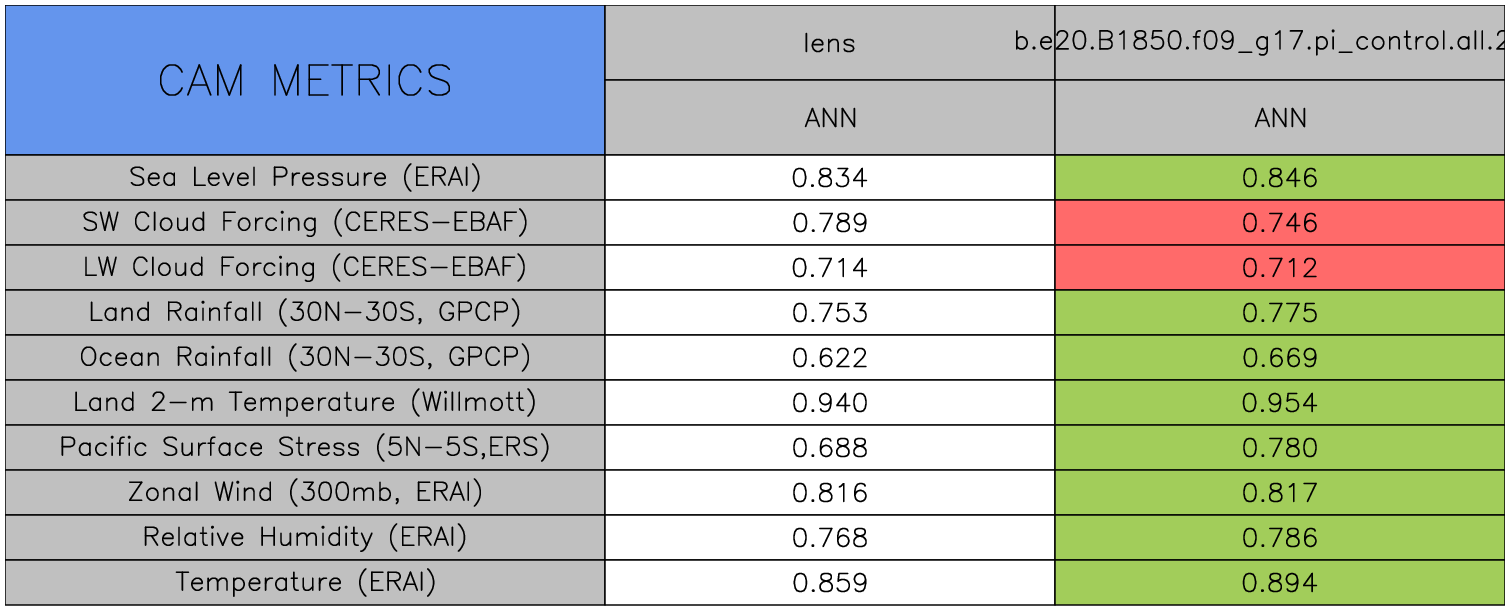The image size is (1510, 611).
Task: Select the Sea Level Pressure (ERAI) row label
Action: [x=305, y=178]
